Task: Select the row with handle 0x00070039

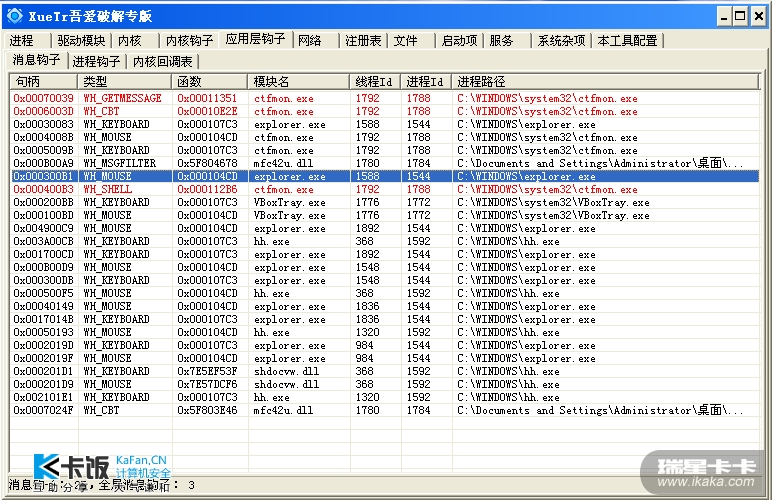Action: (384, 98)
